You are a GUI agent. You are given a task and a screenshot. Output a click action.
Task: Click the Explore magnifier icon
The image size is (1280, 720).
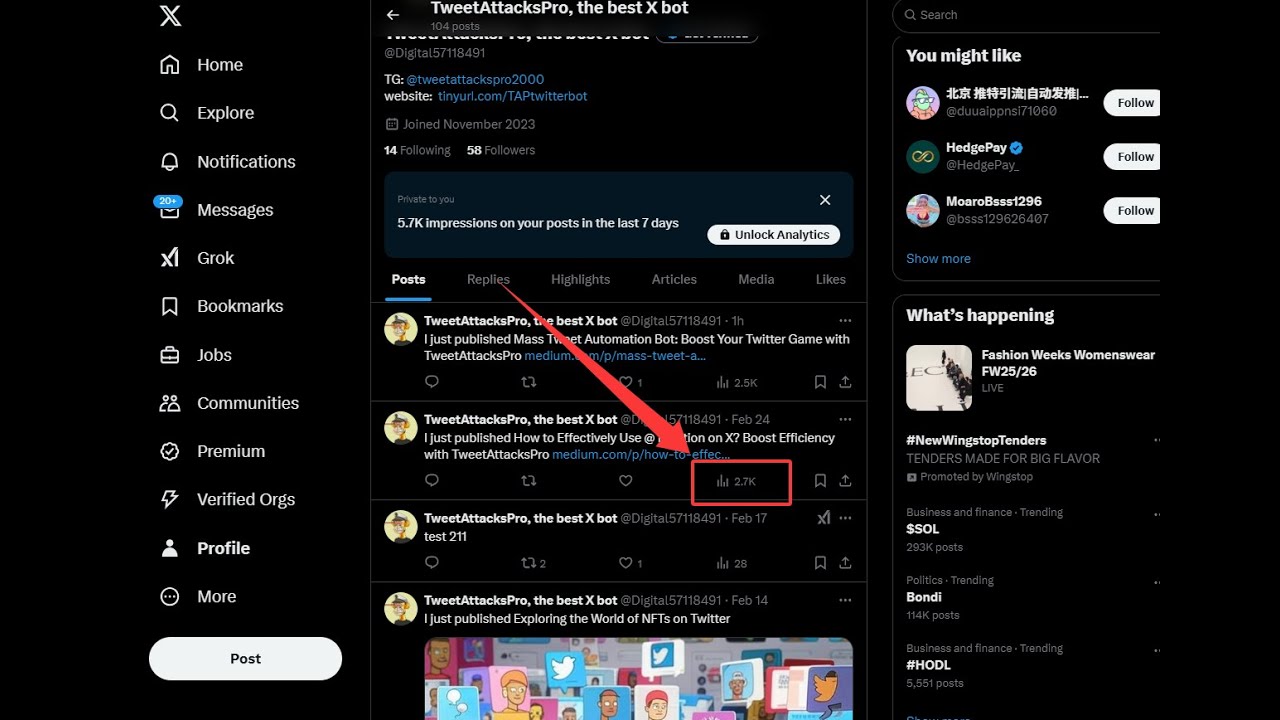coord(170,113)
